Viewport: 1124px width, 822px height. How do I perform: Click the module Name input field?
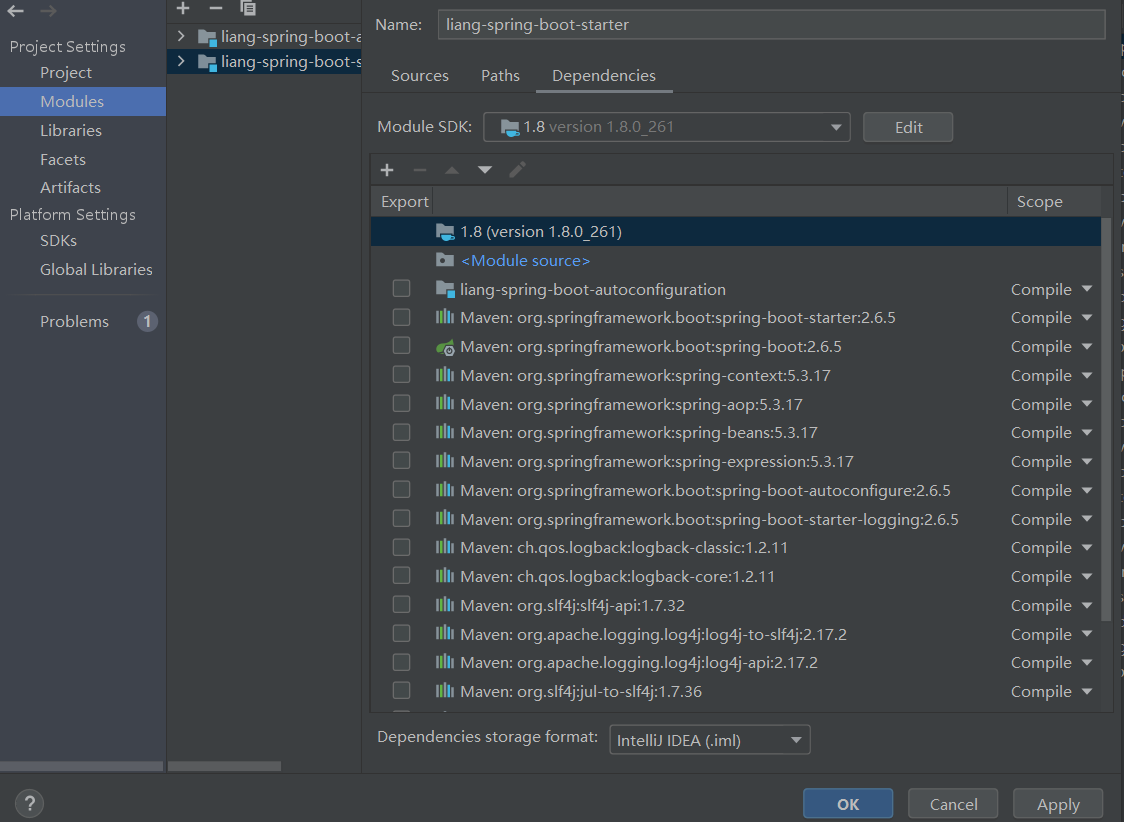pyautogui.click(x=771, y=24)
